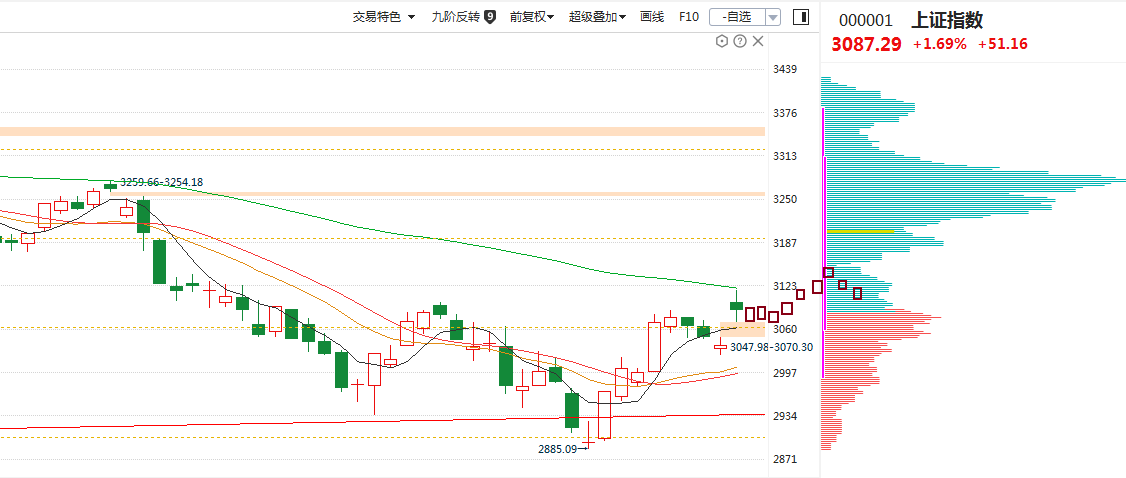Click the current price 3087.29
The height and width of the screenshot is (478, 1126).
point(866,44)
